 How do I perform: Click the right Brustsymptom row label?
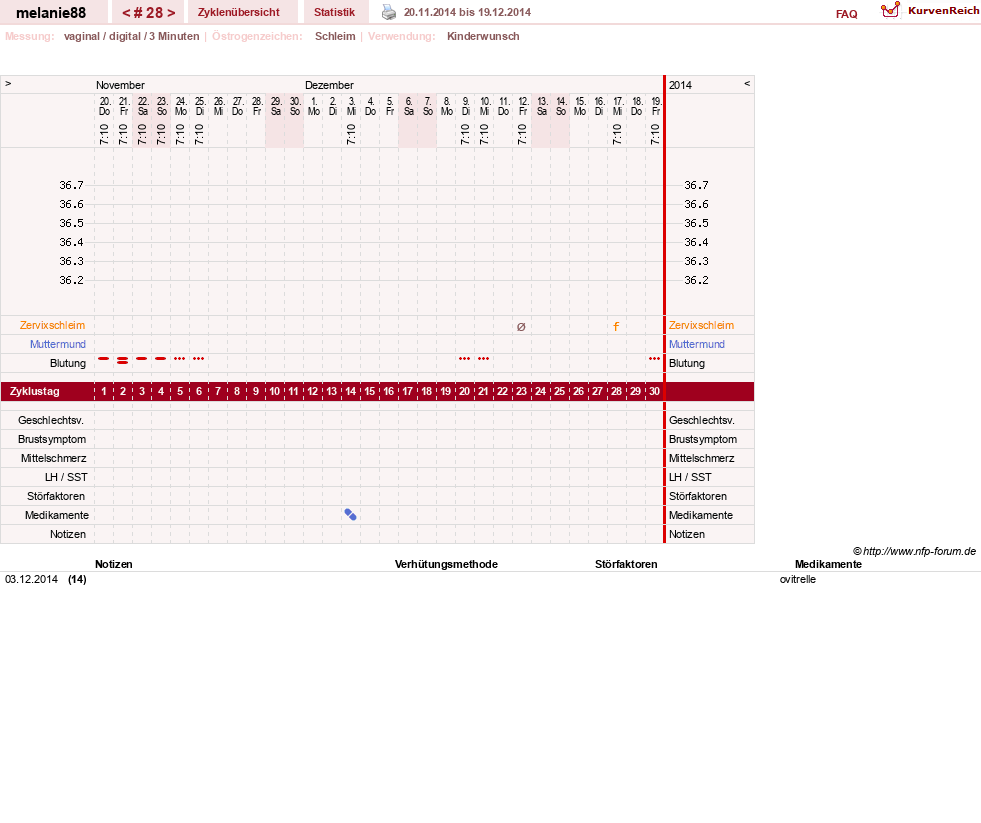click(x=703, y=439)
